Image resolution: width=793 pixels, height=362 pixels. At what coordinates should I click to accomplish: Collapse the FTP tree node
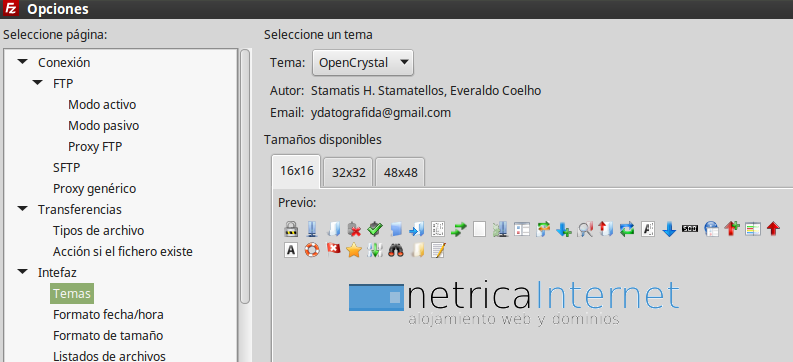pos(37,82)
